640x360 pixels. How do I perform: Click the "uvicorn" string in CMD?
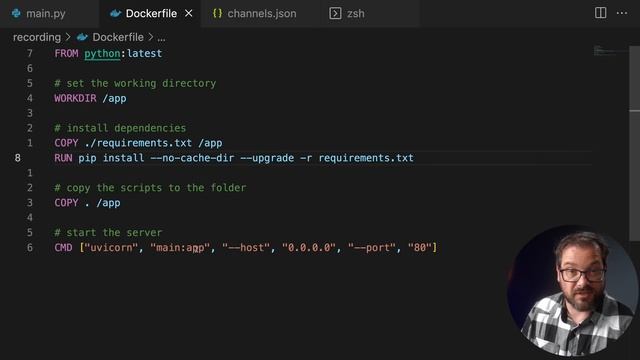(x=111, y=248)
